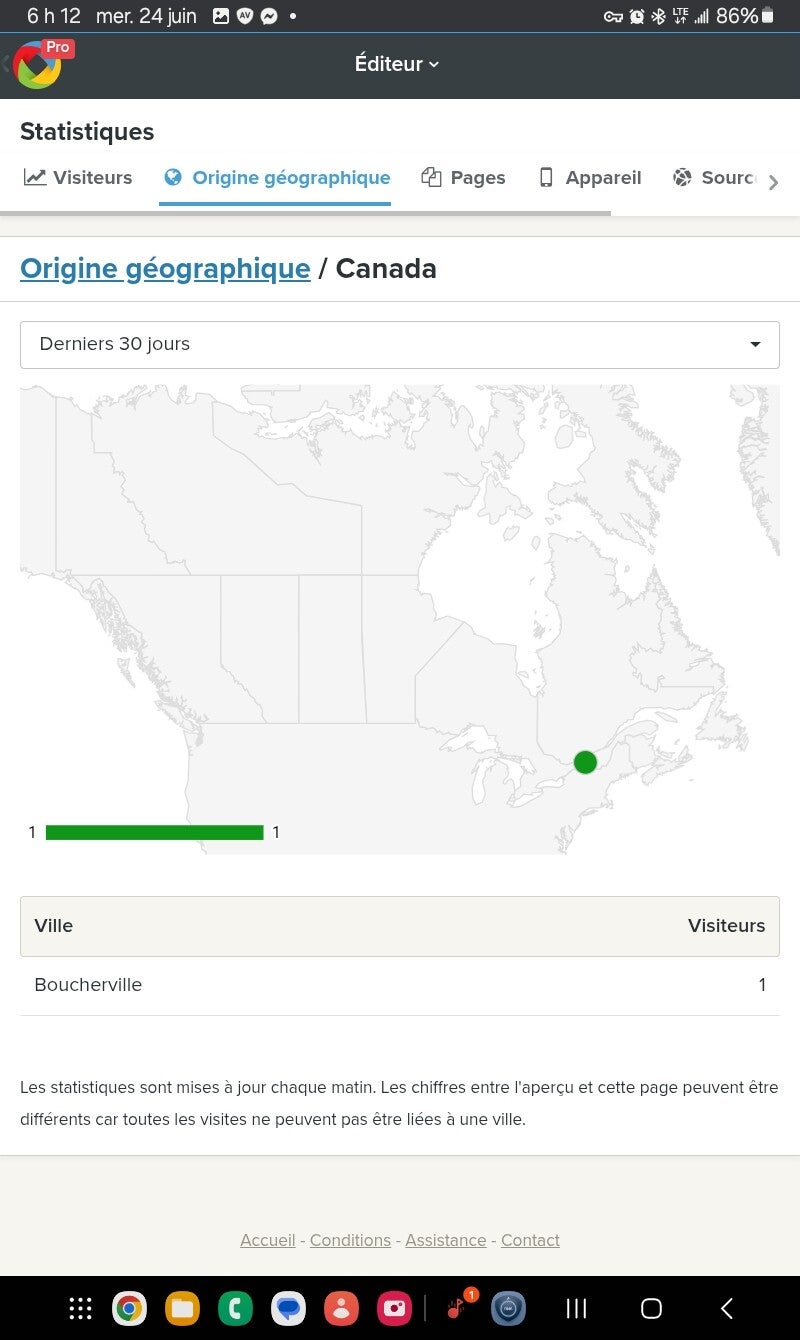The image size is (800, 1340).
Task: Switch to the Visiteurs tab
Action: [78, 178]
